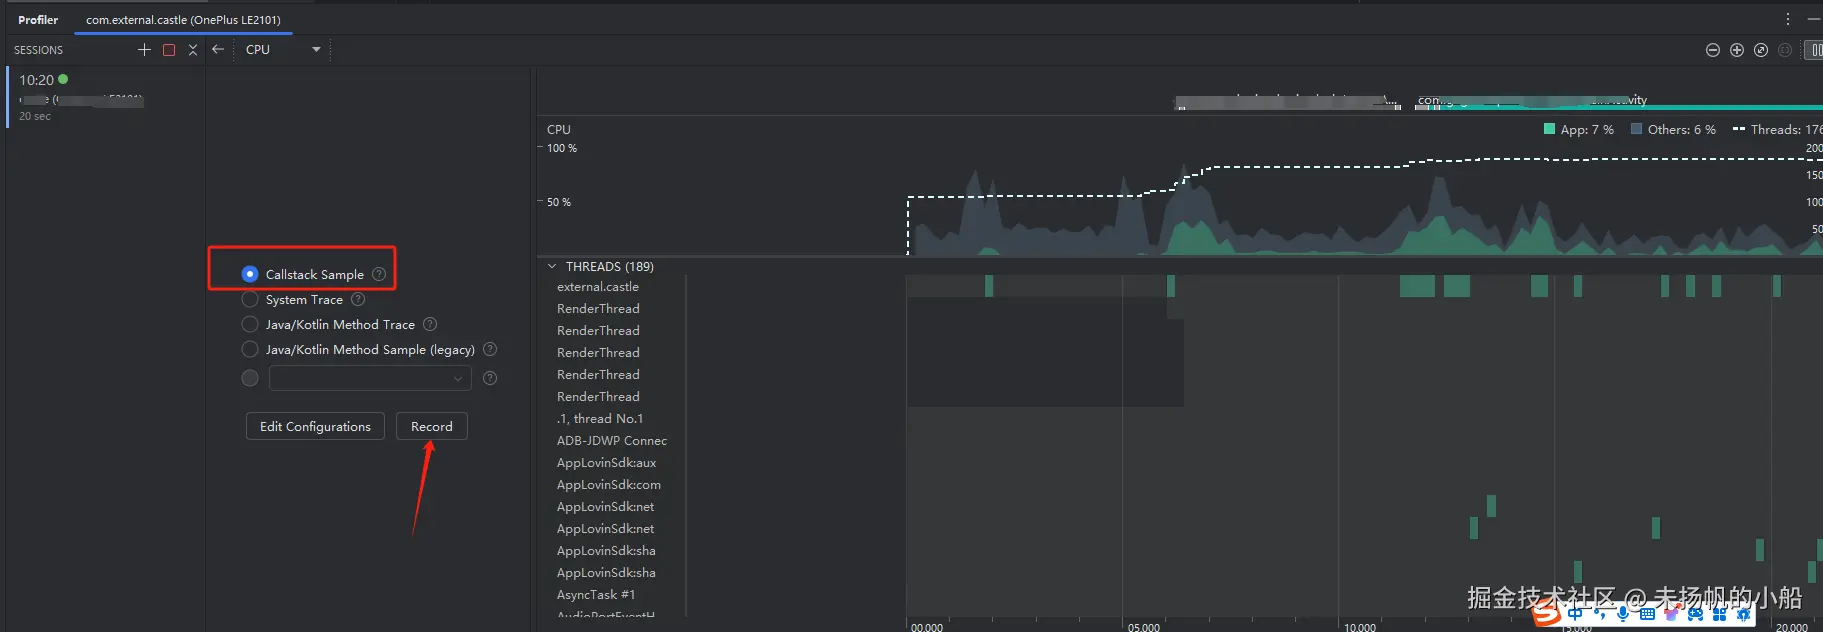Click the orange Sogou S input logo

tap(1547, 612)
